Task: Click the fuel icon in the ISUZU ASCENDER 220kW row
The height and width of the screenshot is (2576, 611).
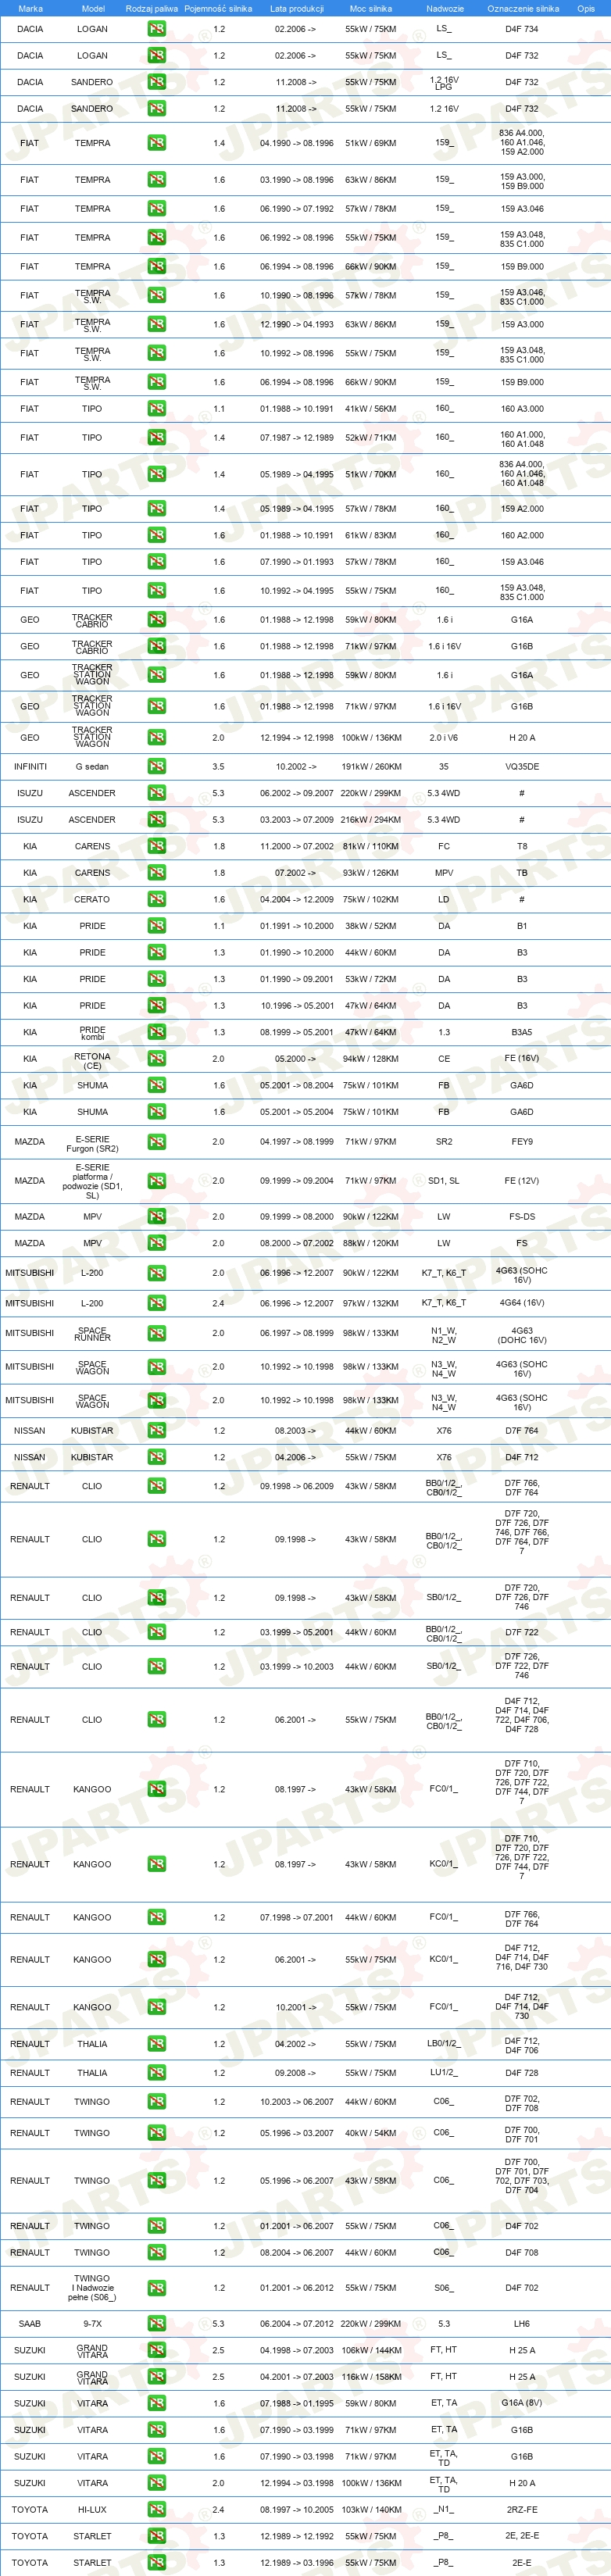Action: [x=157, y=793]
